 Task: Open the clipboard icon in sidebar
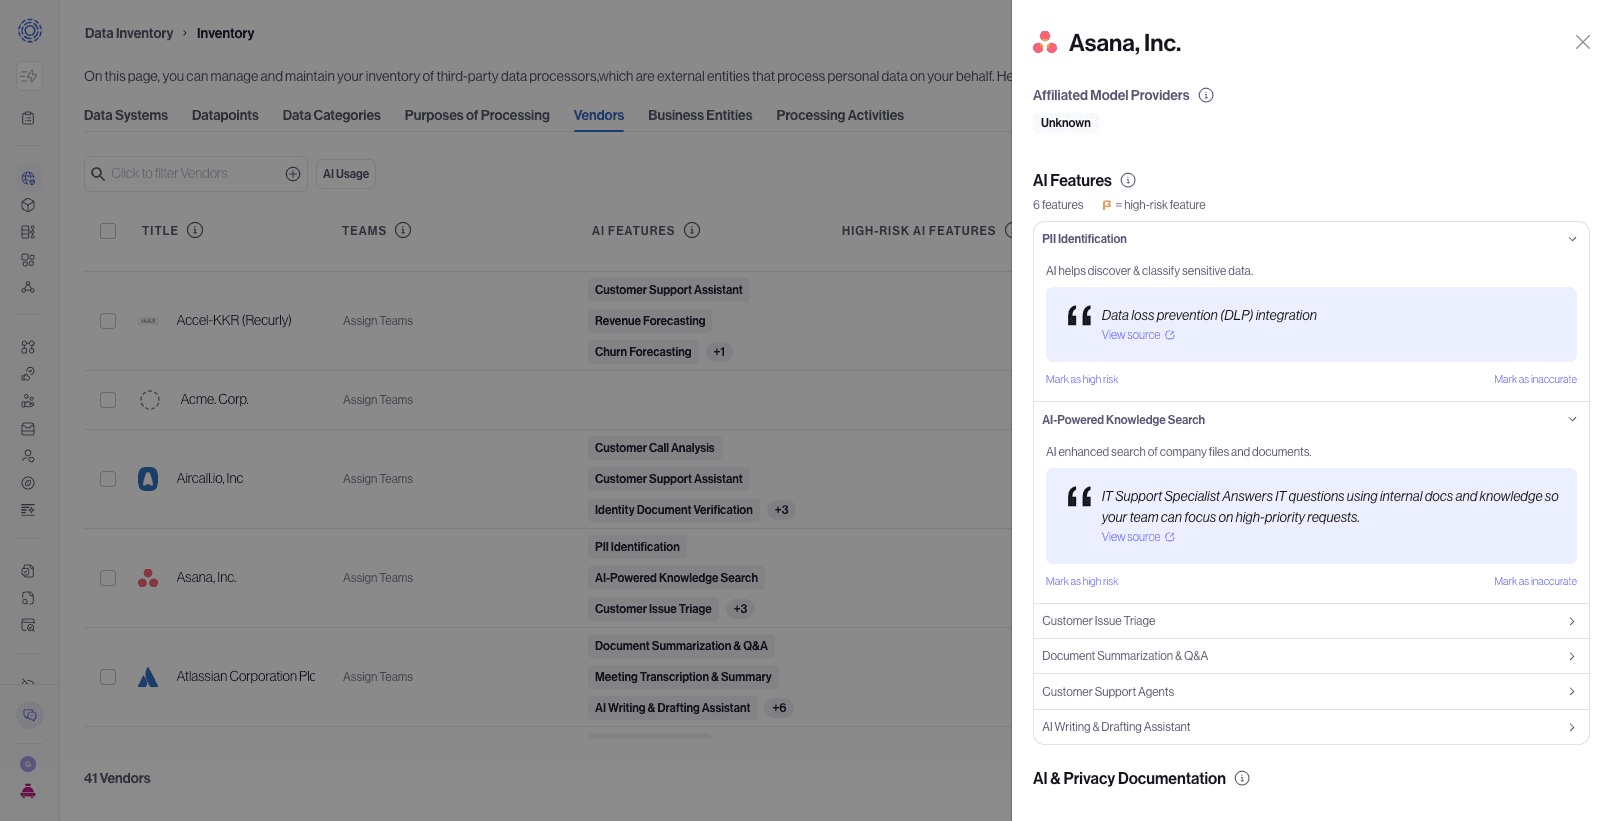tap(28, 118)
